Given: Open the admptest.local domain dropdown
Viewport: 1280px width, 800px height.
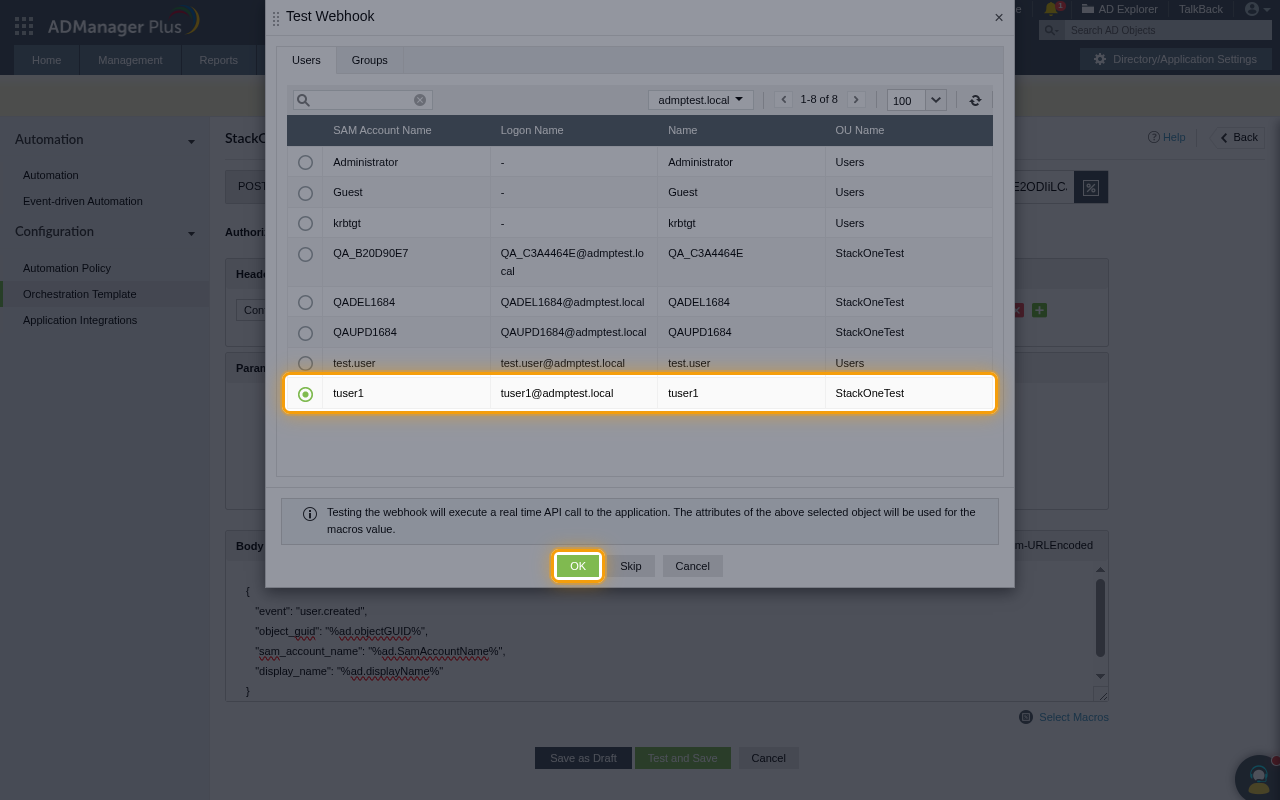Looking at the screenshot, I should coord(701,100).
